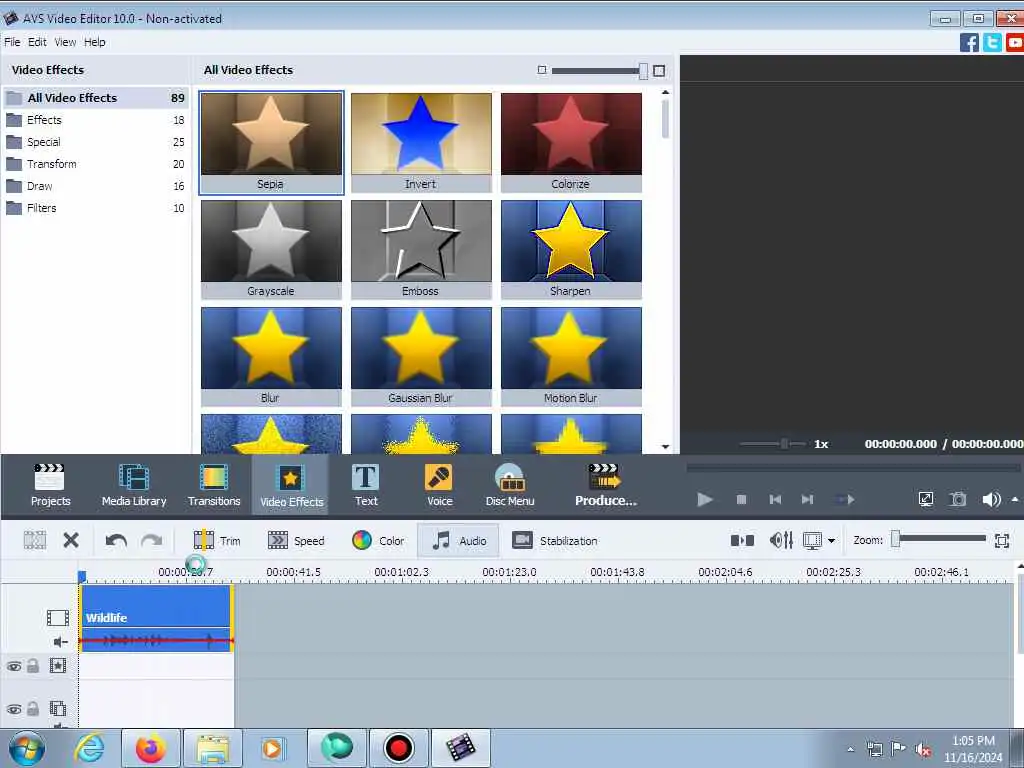Viewport: 1024px width, 768px height.
Task: Open the Stabilization tool
Action: click(x=555, y=541)
